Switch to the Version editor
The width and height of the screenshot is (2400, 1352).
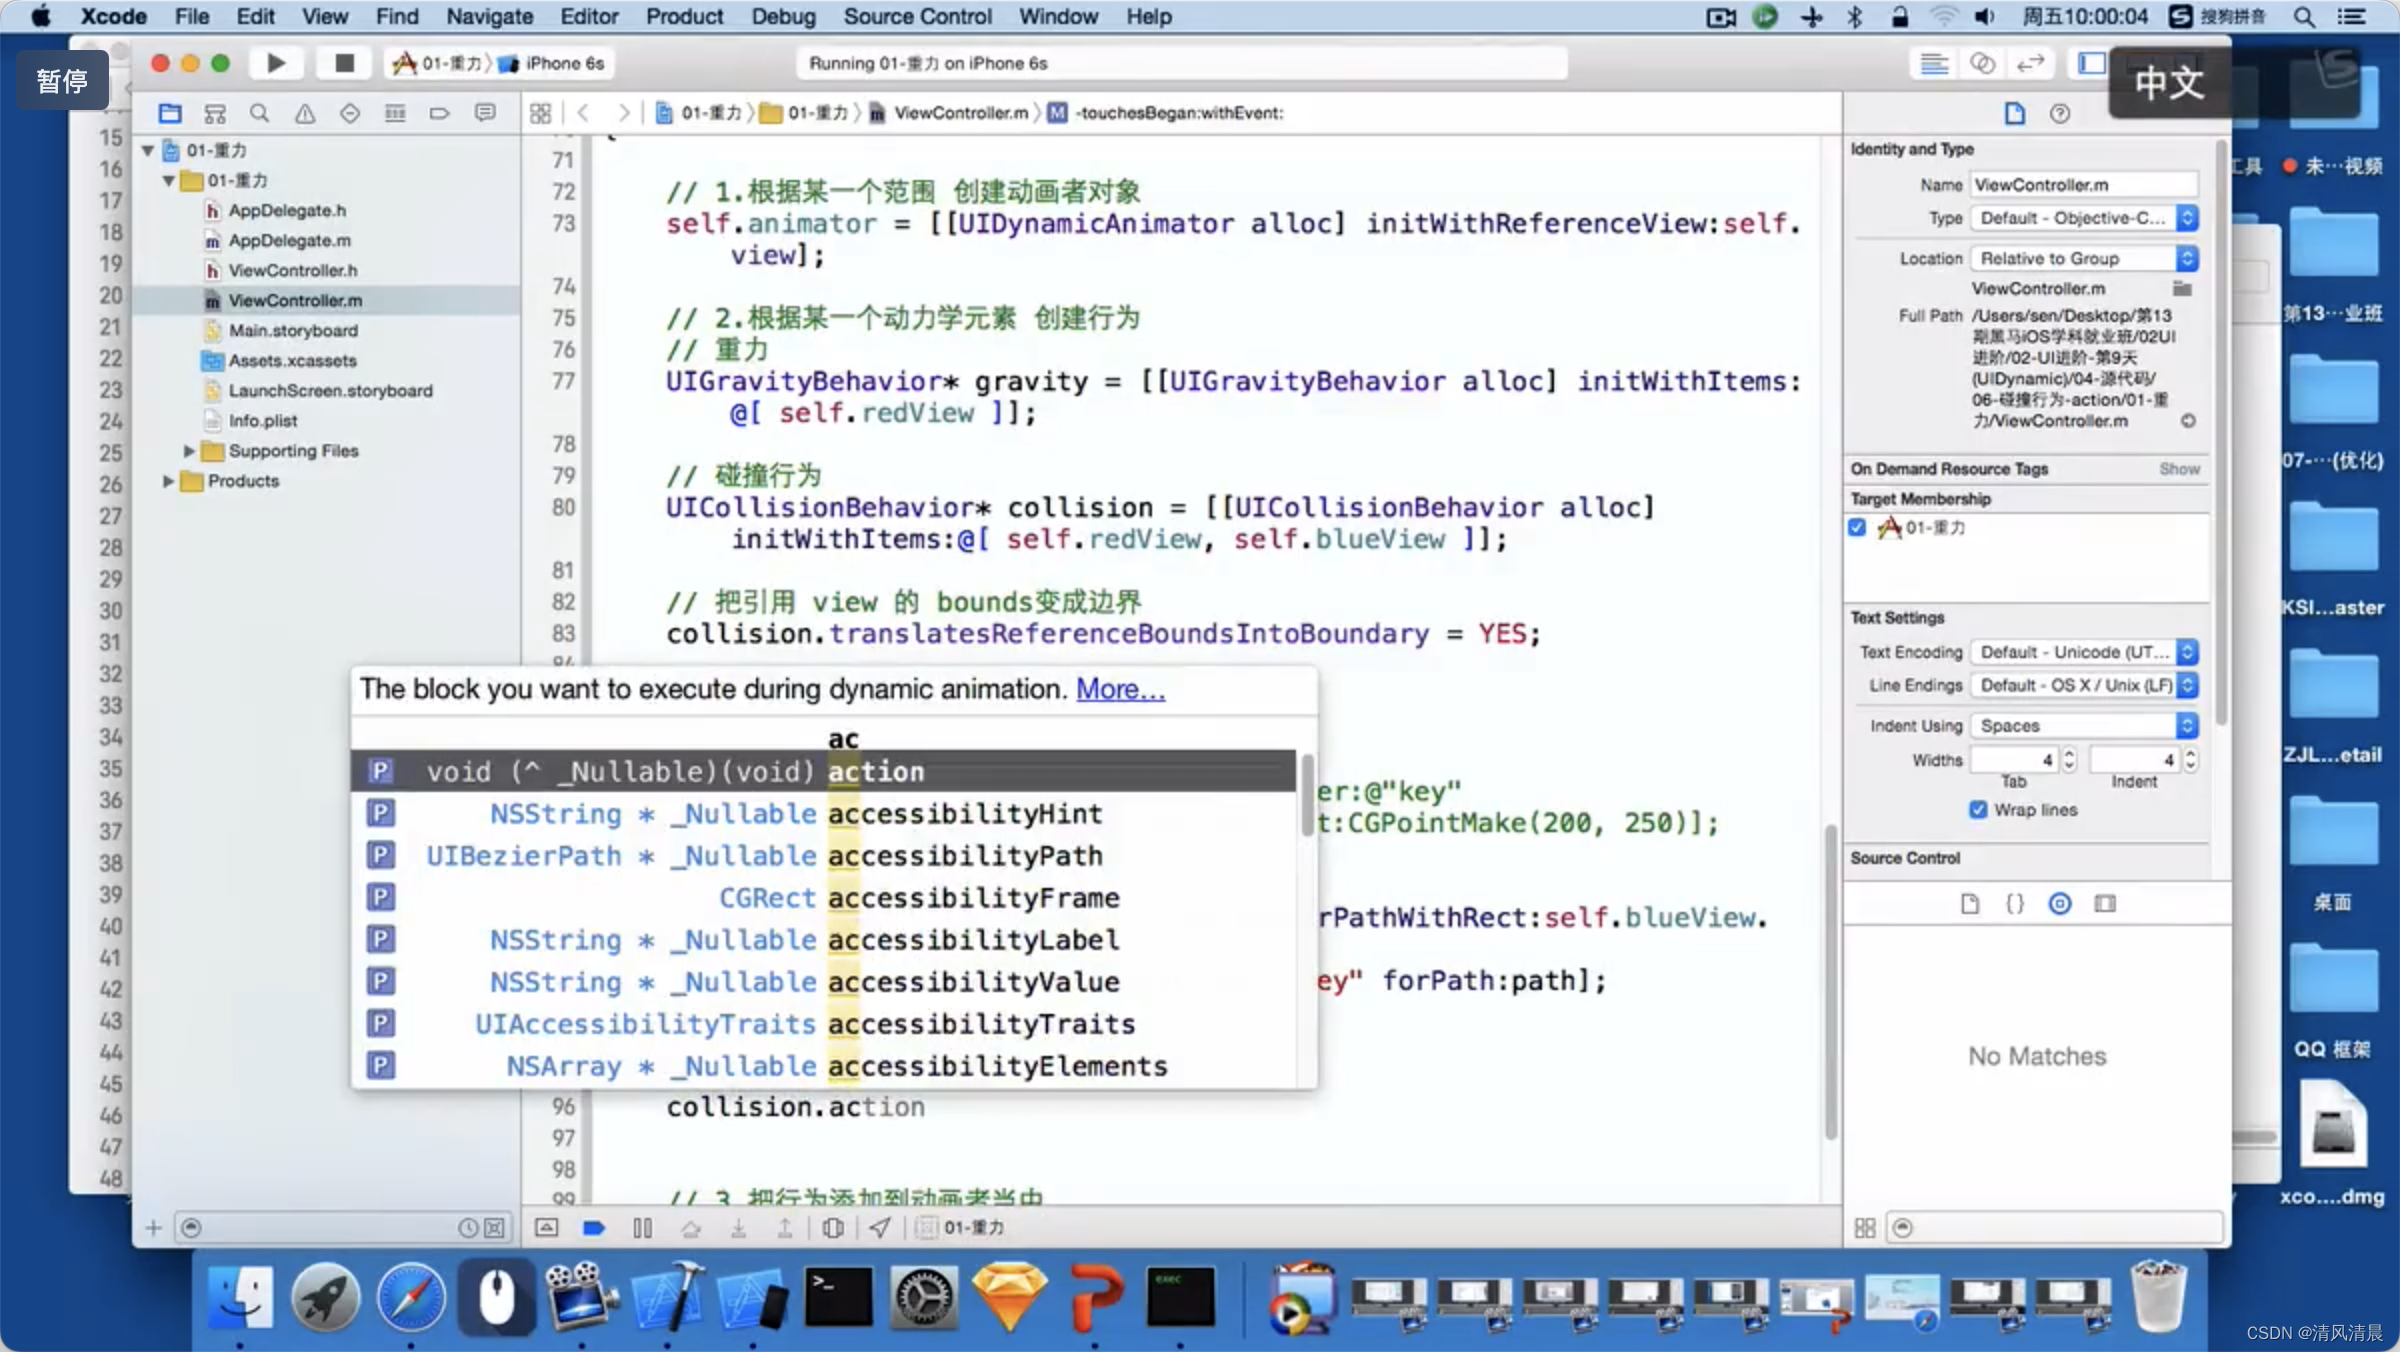[x=2030, y=64]
